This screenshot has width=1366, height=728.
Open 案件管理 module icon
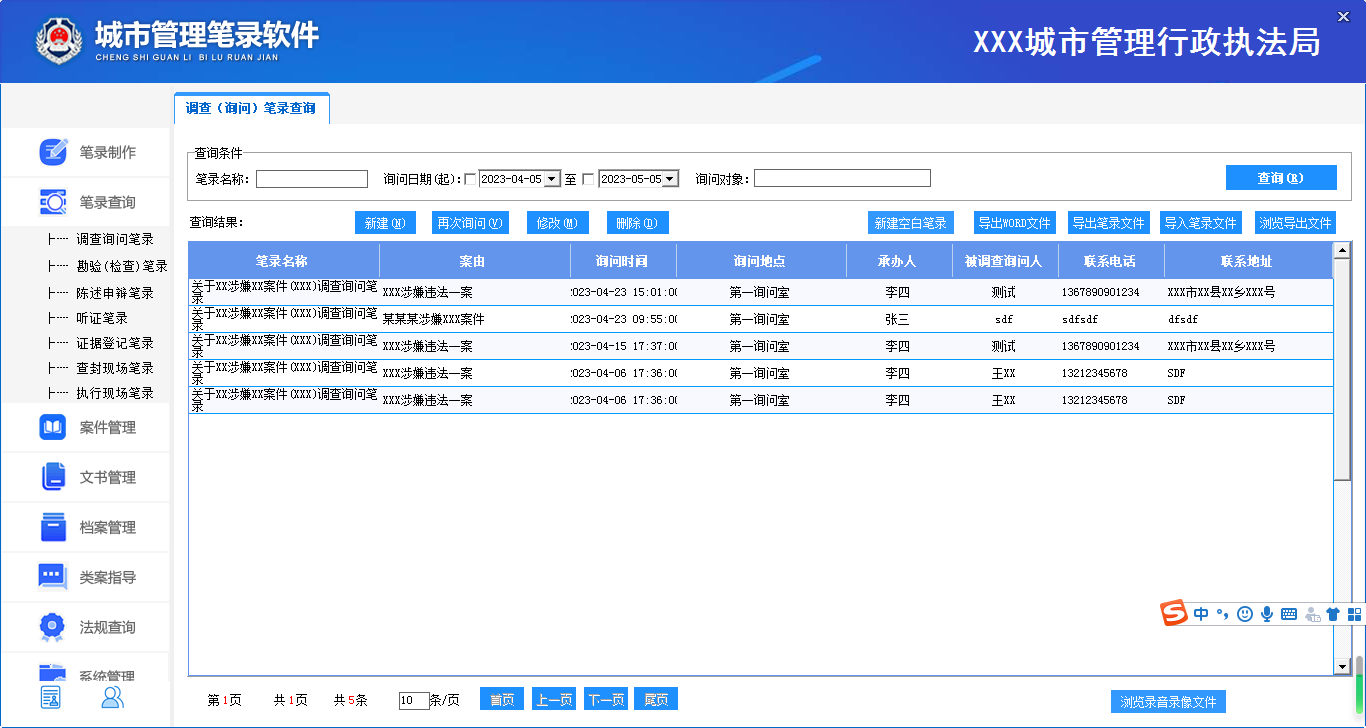point(53,427)
